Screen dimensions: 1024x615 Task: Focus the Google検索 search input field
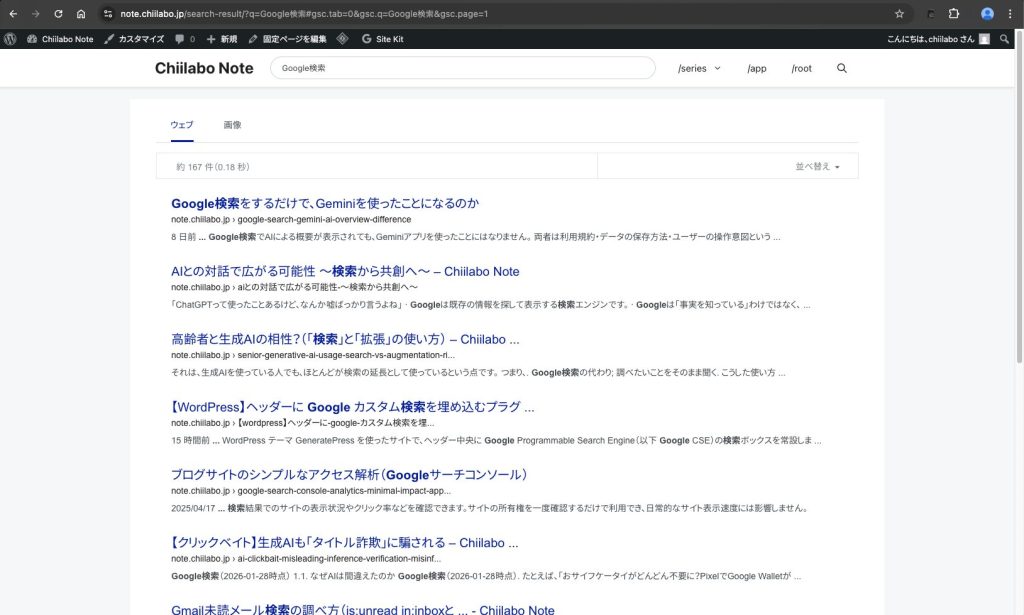point(462,68)
